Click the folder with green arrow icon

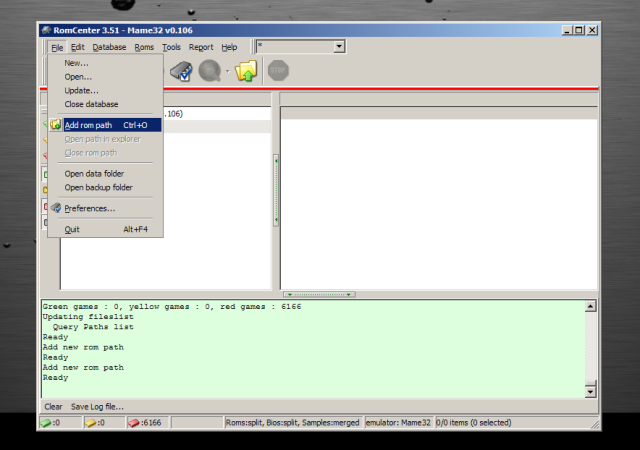coord(246,71)
